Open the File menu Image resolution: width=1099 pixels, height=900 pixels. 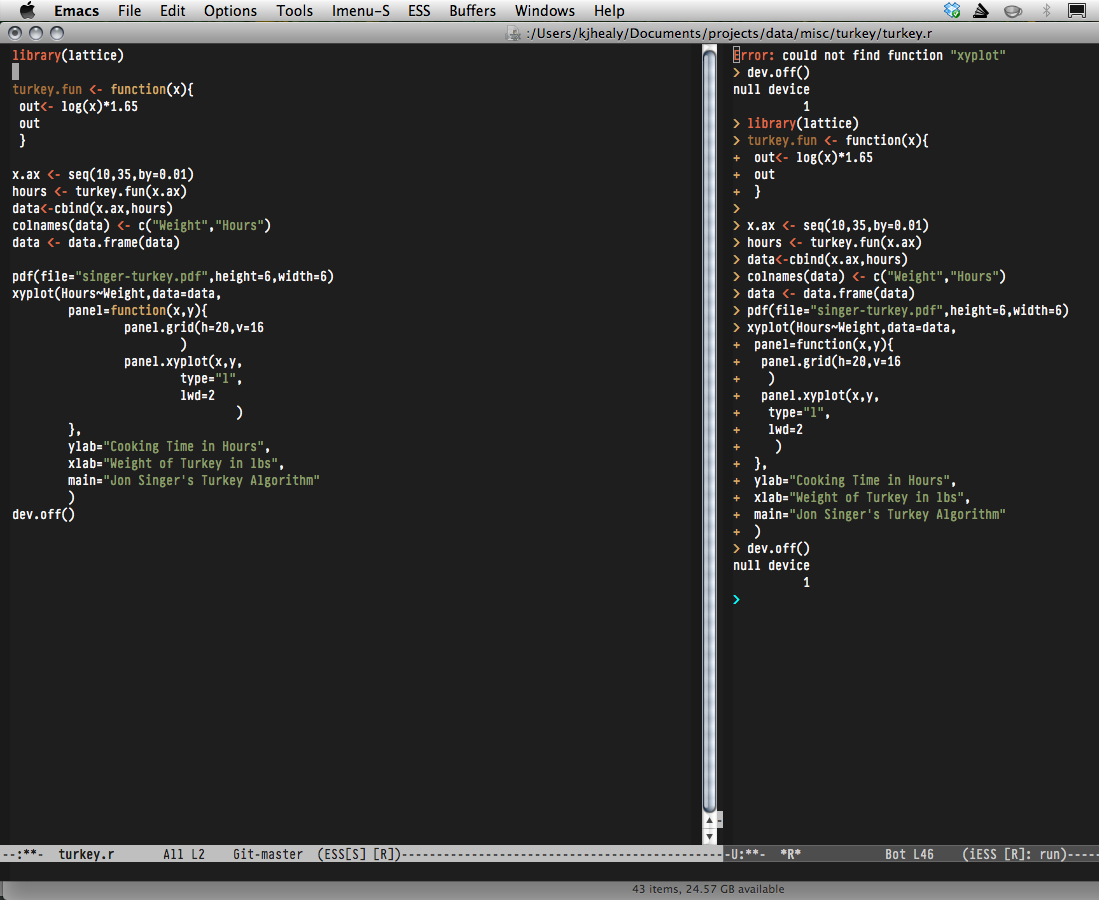pos(129,11)
